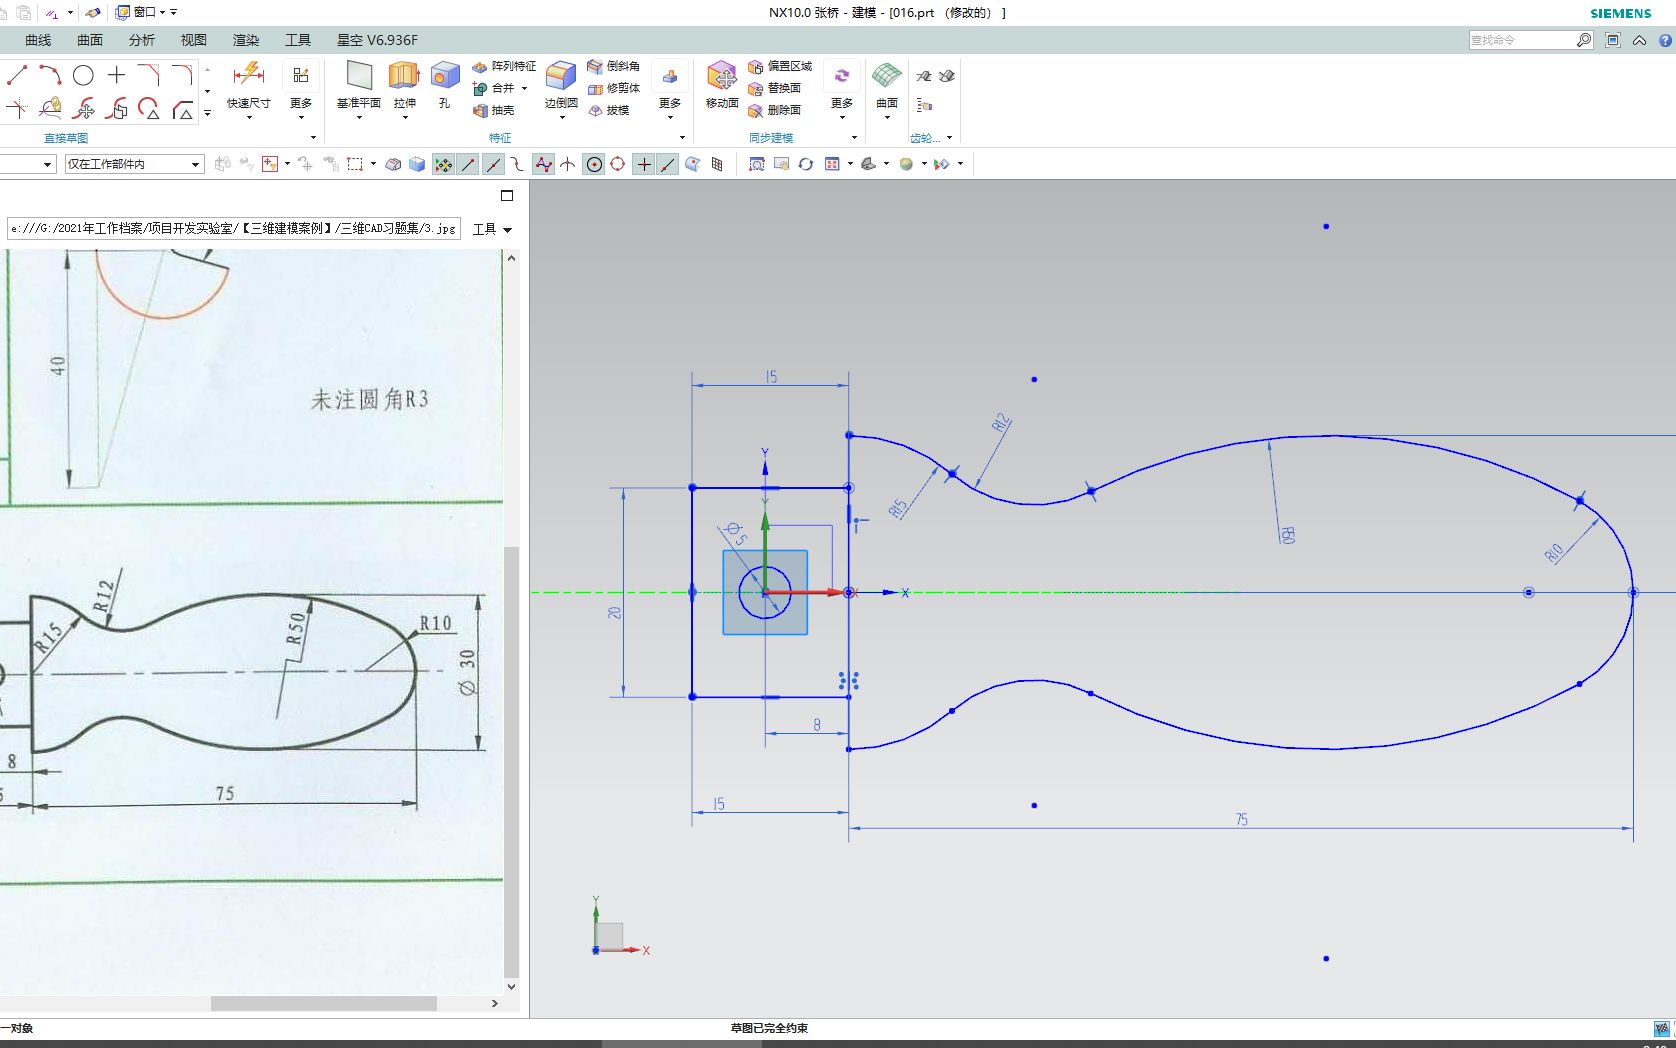Click the Shell (抽壳) feature icon
This screenshot has width=1676, height=1048.
(483, 111)
